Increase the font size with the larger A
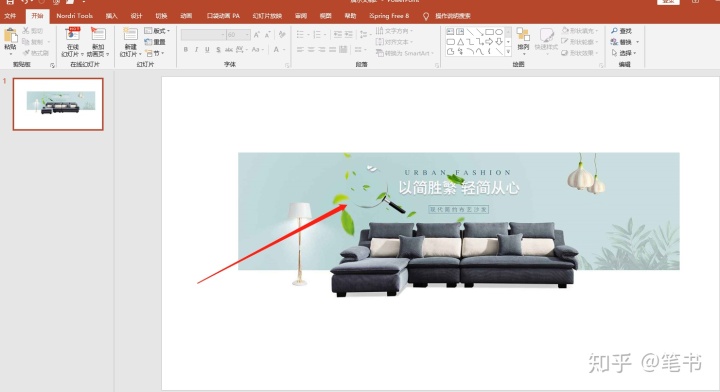This screenshot has width=720, height=392. click(256, 35)
